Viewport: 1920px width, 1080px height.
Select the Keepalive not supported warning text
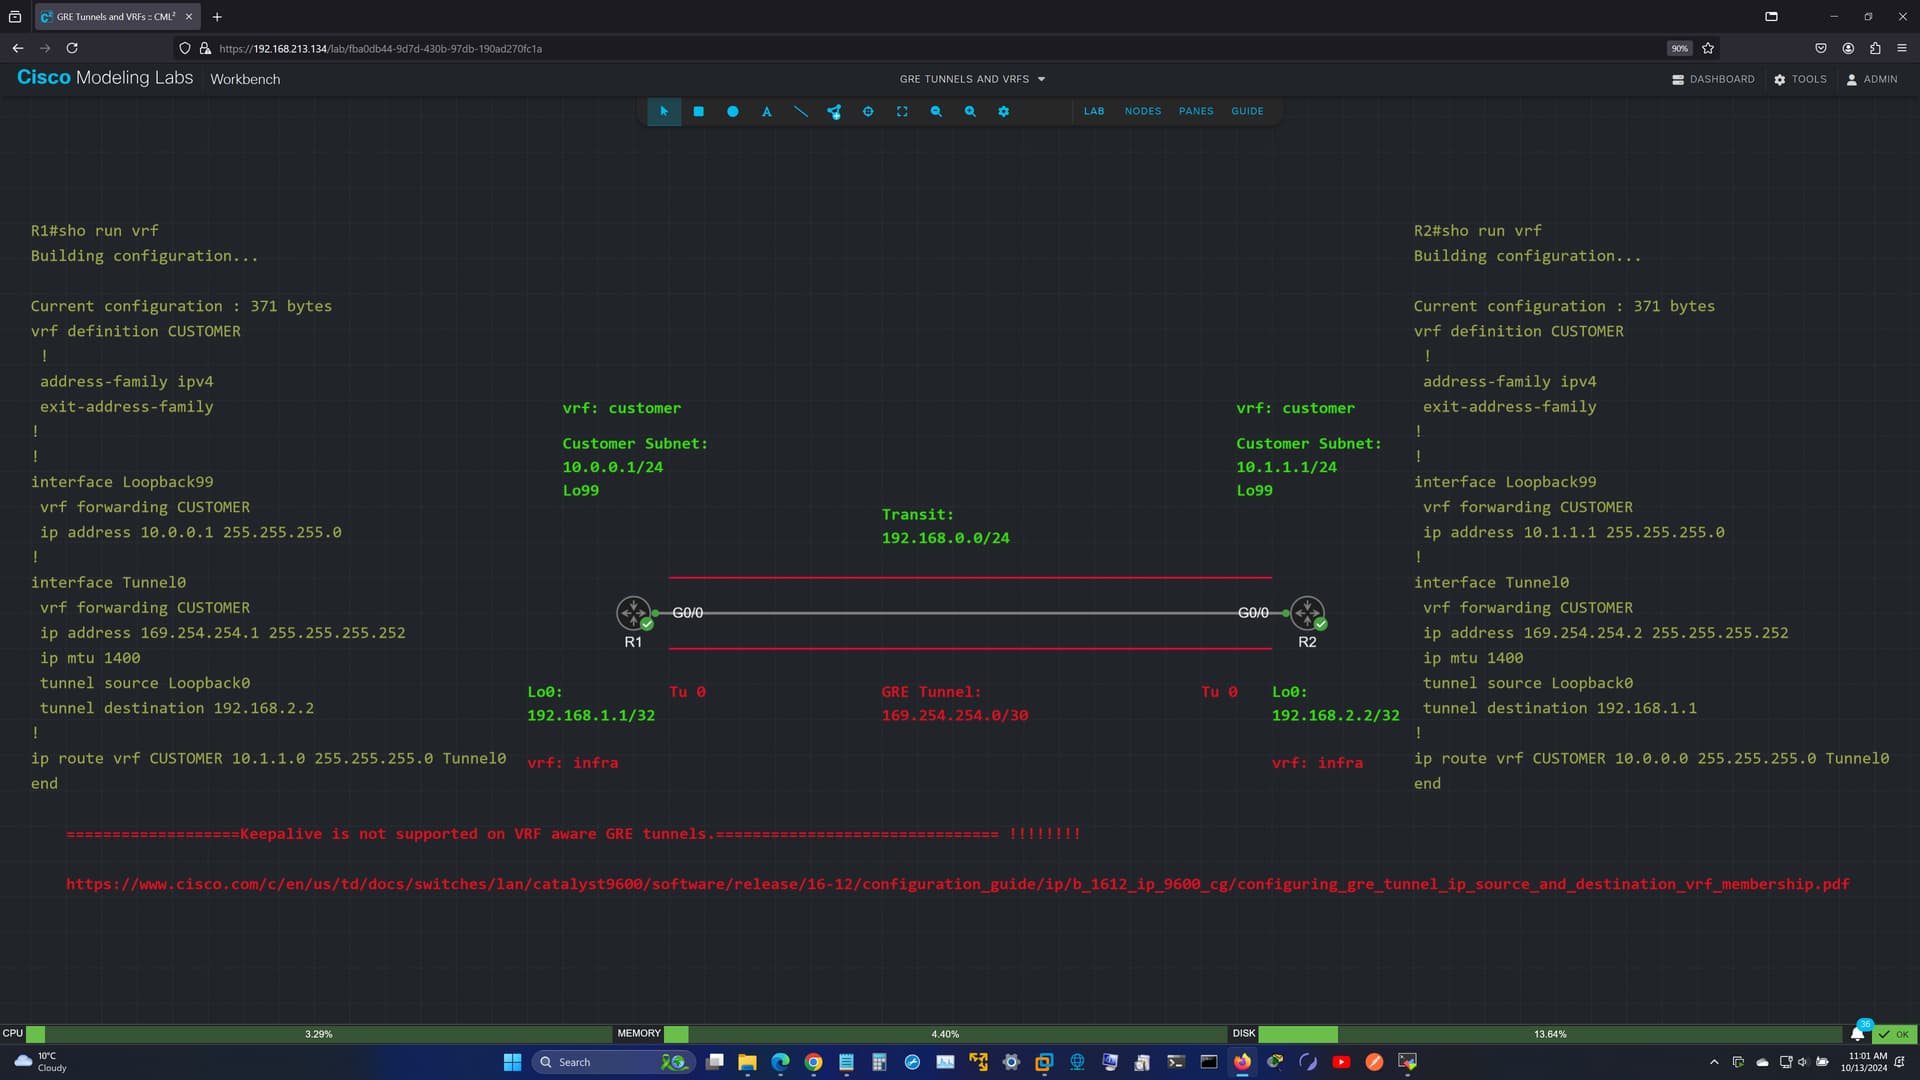(573, 834)
